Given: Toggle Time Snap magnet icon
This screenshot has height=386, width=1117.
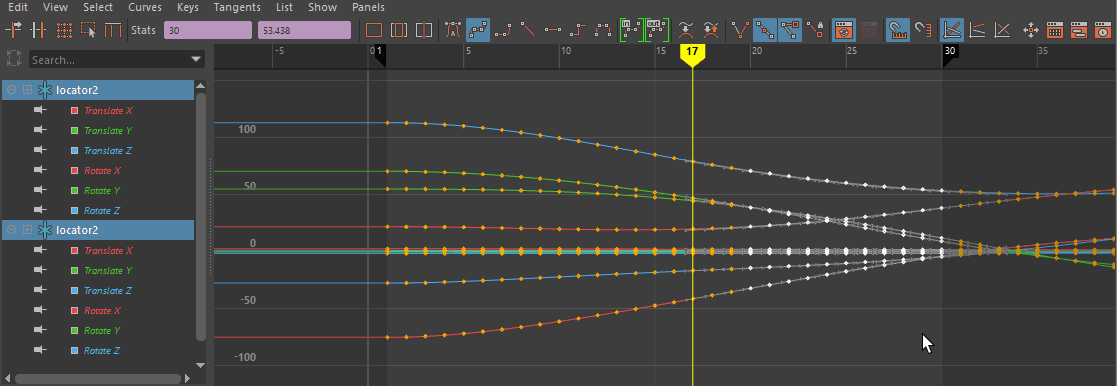Looking at the screenshot, I should click(897, 30).
